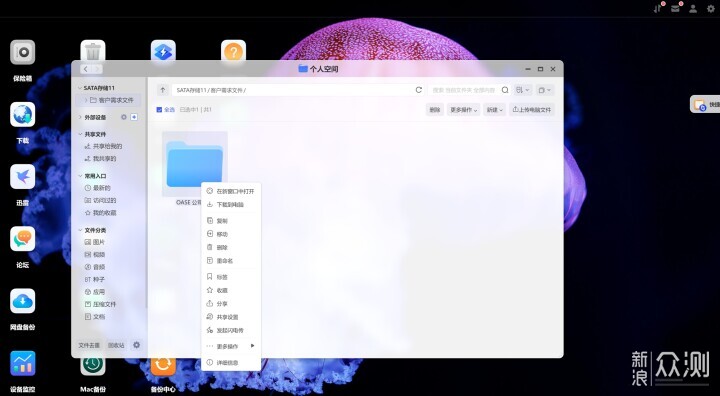Screen dimensions: 720x396
Task: Expand the 客户需求文件 tree folder
Action: [86, 100]
